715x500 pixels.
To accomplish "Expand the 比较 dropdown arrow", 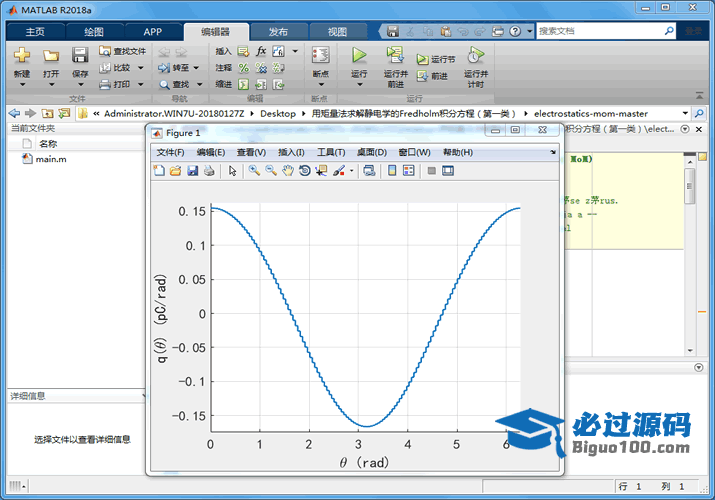I will [x=140, y=68].
